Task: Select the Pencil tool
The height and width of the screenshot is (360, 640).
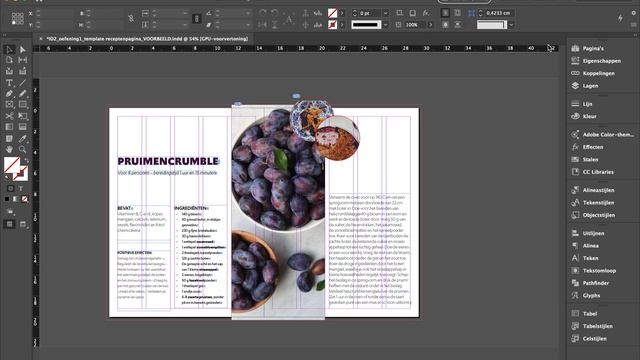Action: 23,94
